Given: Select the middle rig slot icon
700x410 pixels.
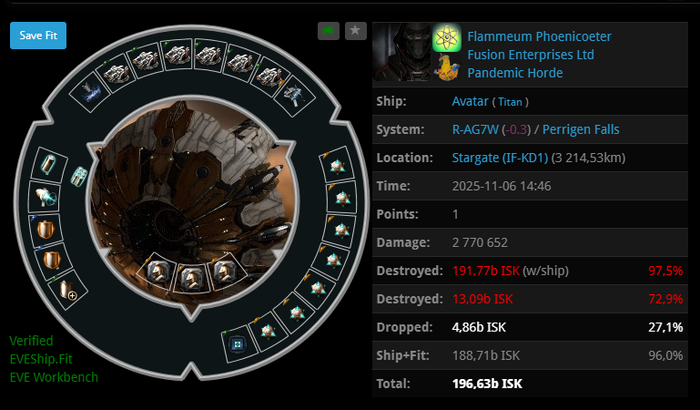Looking at the screenshot, I should tap(192, 278).
